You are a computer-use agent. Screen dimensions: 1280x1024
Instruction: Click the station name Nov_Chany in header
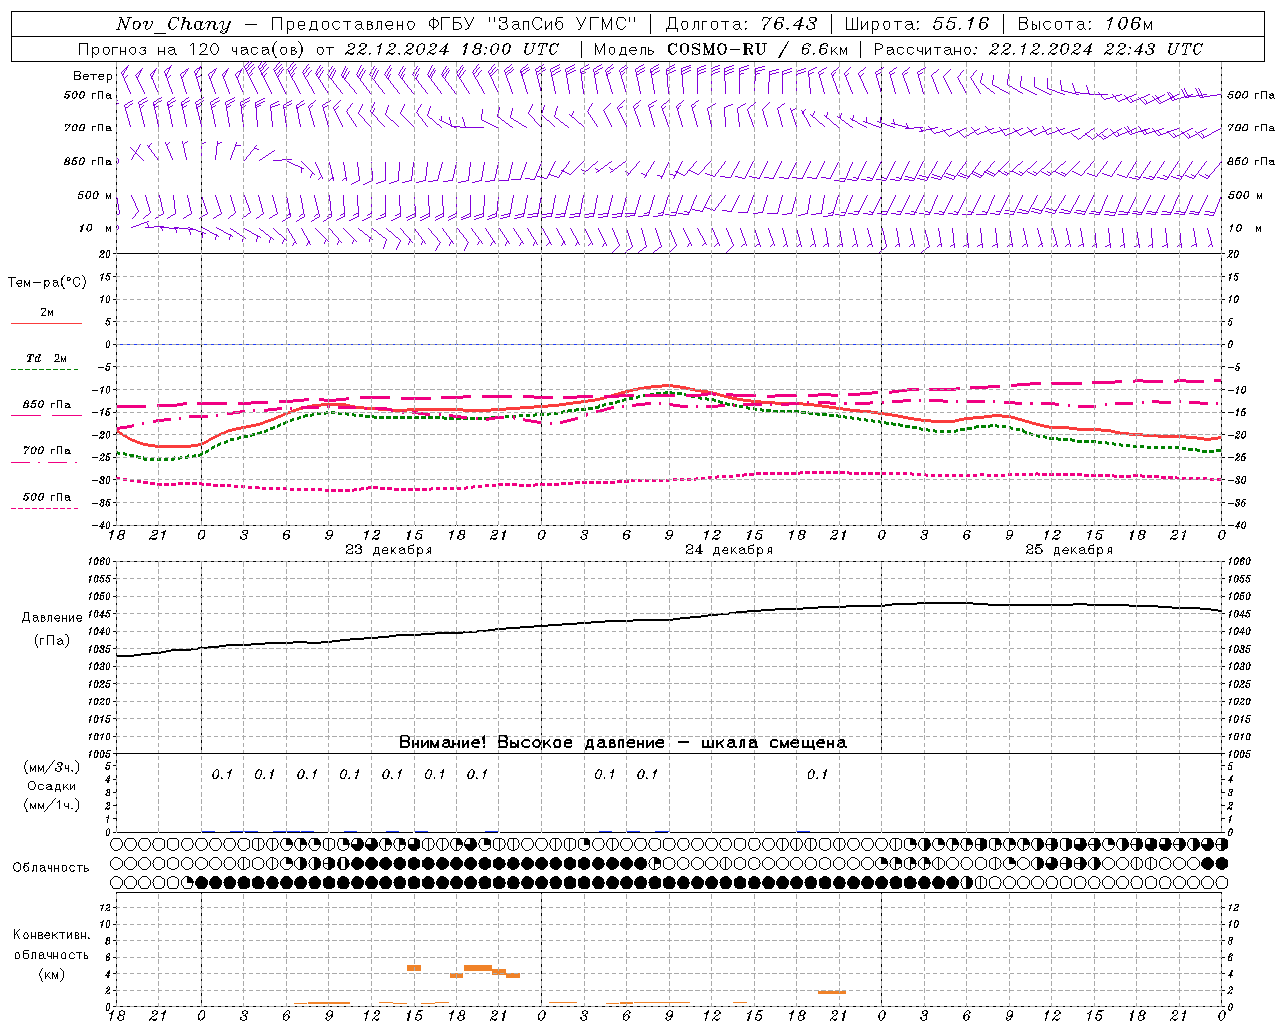pos(173,24)
